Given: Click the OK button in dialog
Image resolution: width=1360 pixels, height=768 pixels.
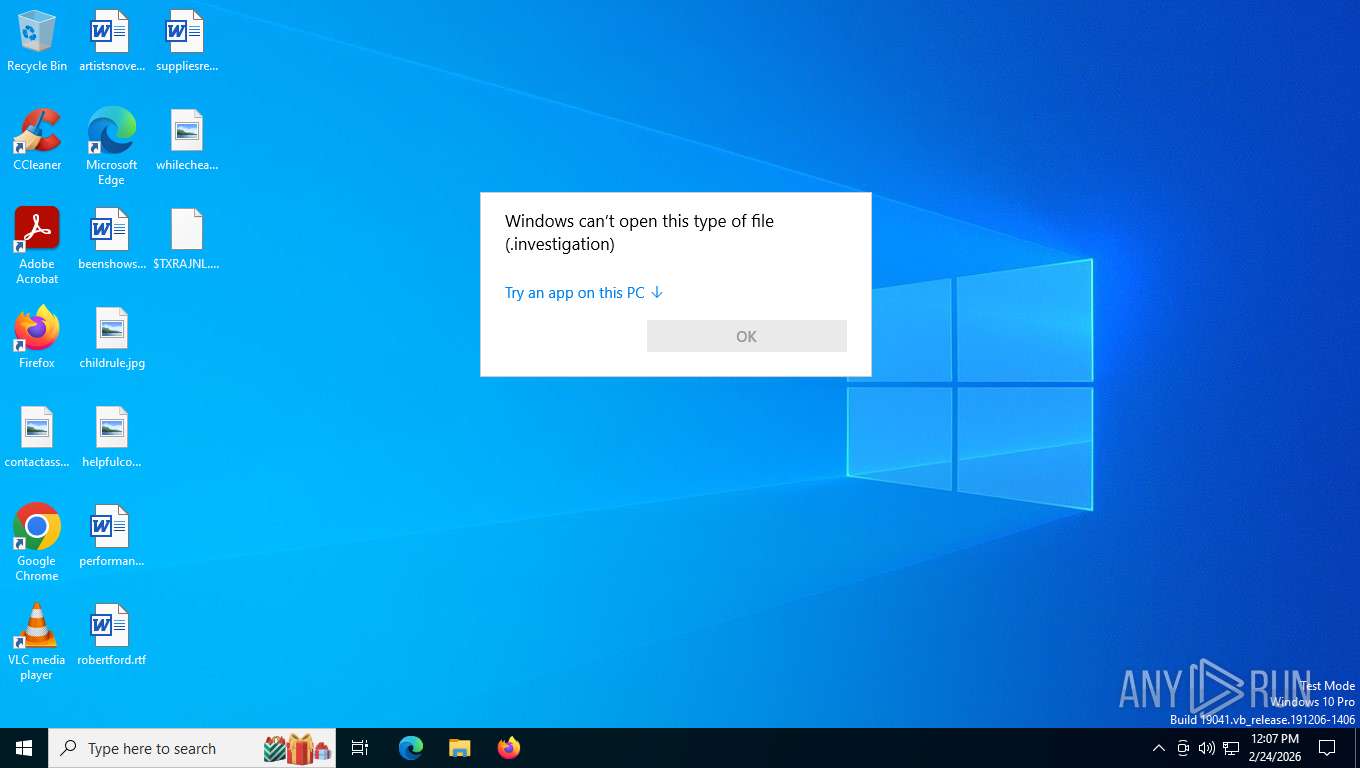Looking at the screenshot, I should click(747, 336).
